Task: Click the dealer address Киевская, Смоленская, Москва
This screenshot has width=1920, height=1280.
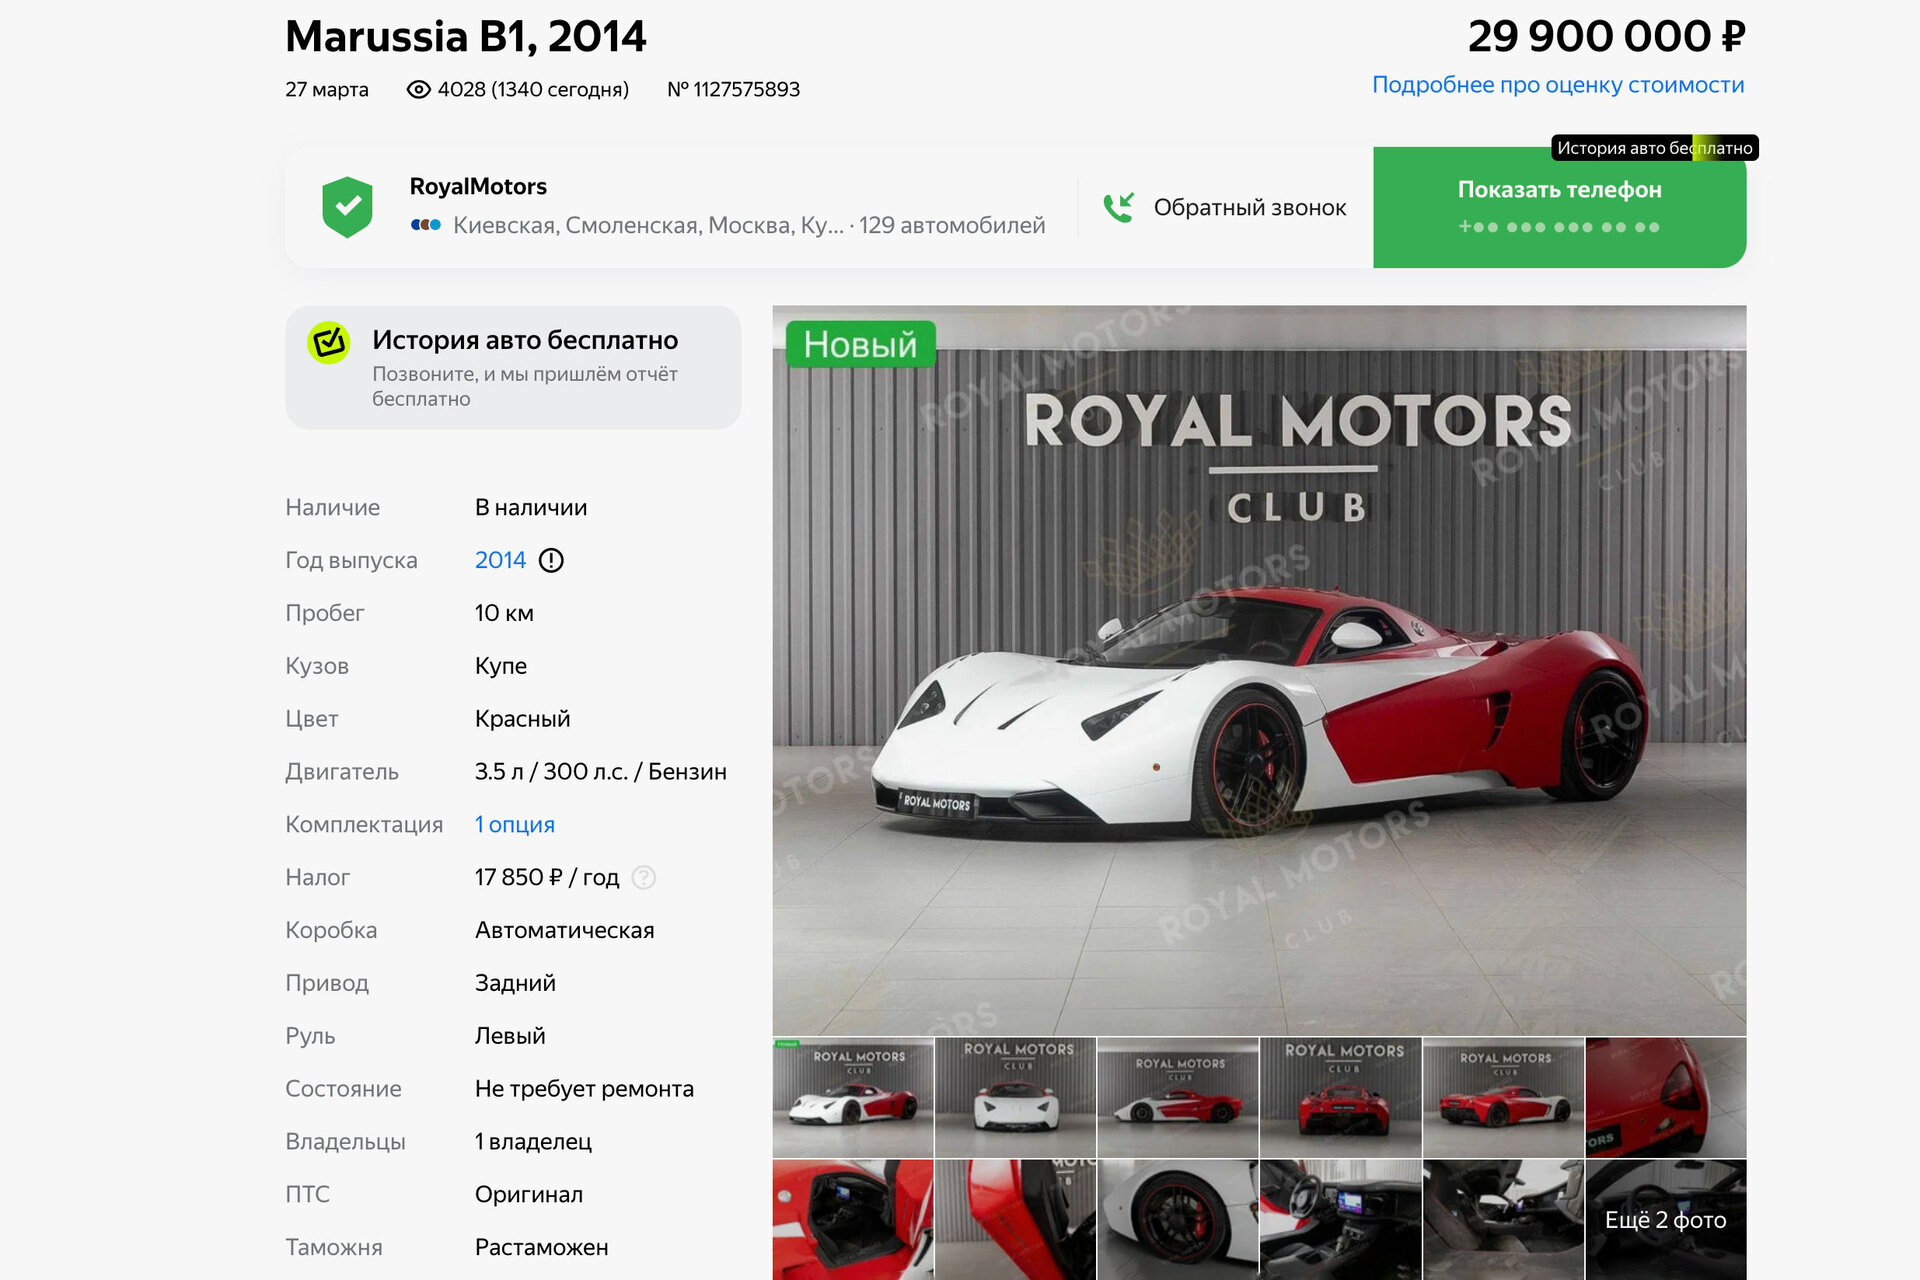Action: coord(648,225)
